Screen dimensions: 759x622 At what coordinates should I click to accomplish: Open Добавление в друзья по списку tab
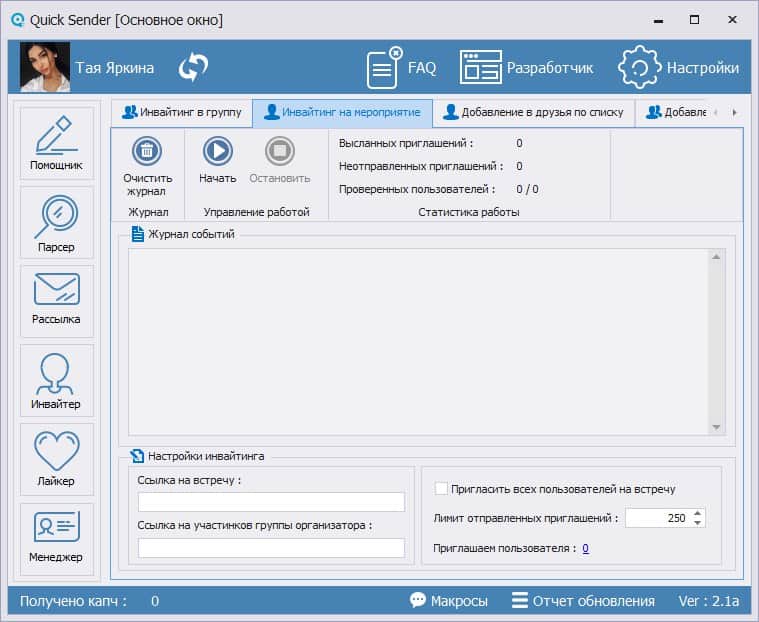(533, 112)
